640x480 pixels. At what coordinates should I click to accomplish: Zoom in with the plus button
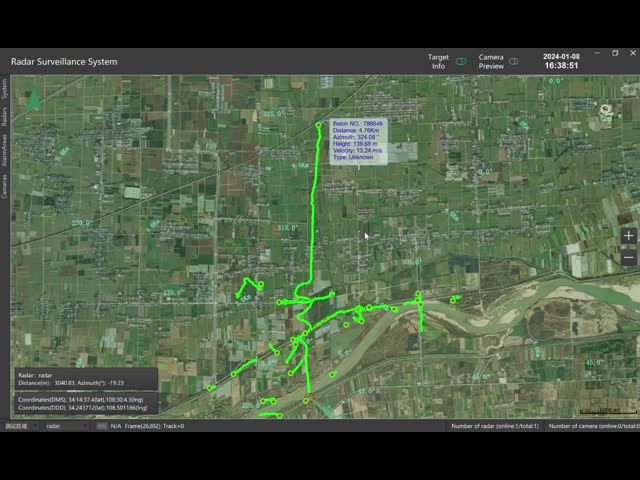(x=629, y=236)
